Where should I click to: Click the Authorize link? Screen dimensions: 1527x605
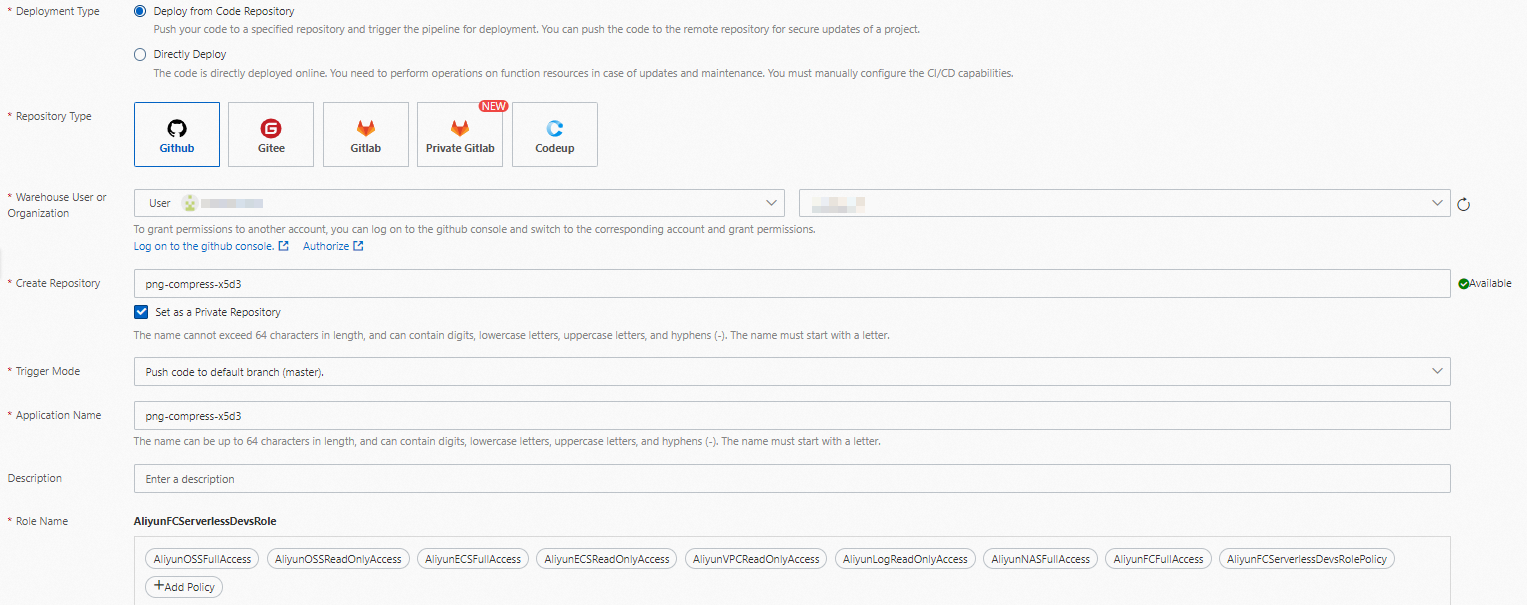click(x=324, y=245)
